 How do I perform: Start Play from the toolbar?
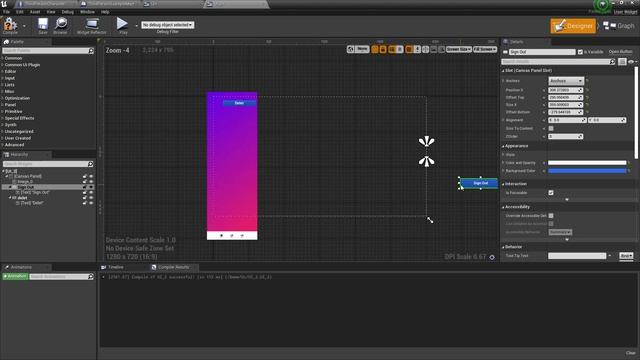click(122, 26)
